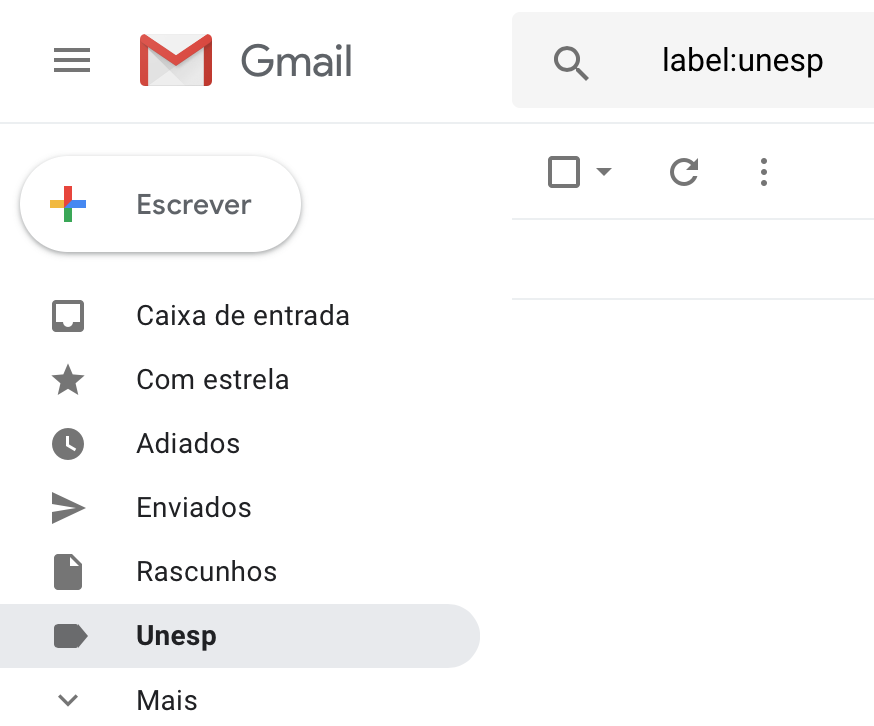Click the Adiados sidebar entry
This screenshot has width=874, height=726.
pos(188,444)
